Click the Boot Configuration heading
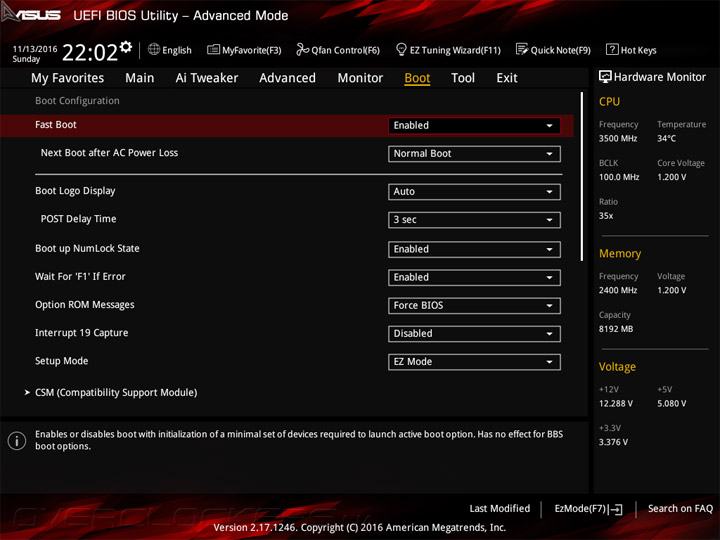Viewport: 720px width, 540px height. [x=77, y=101]
